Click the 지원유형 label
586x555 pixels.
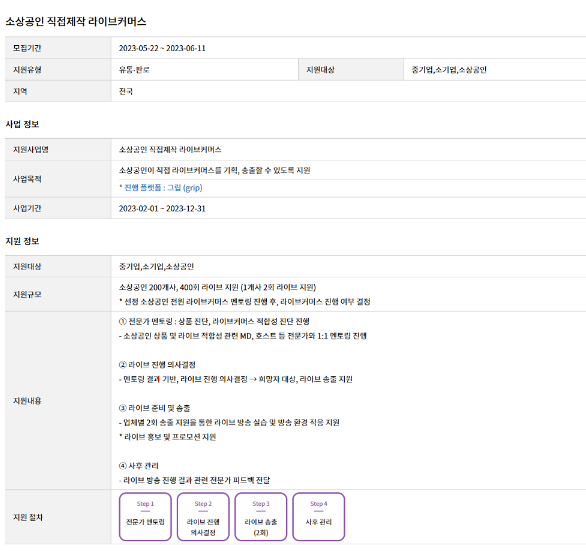(x=27, y=70)
